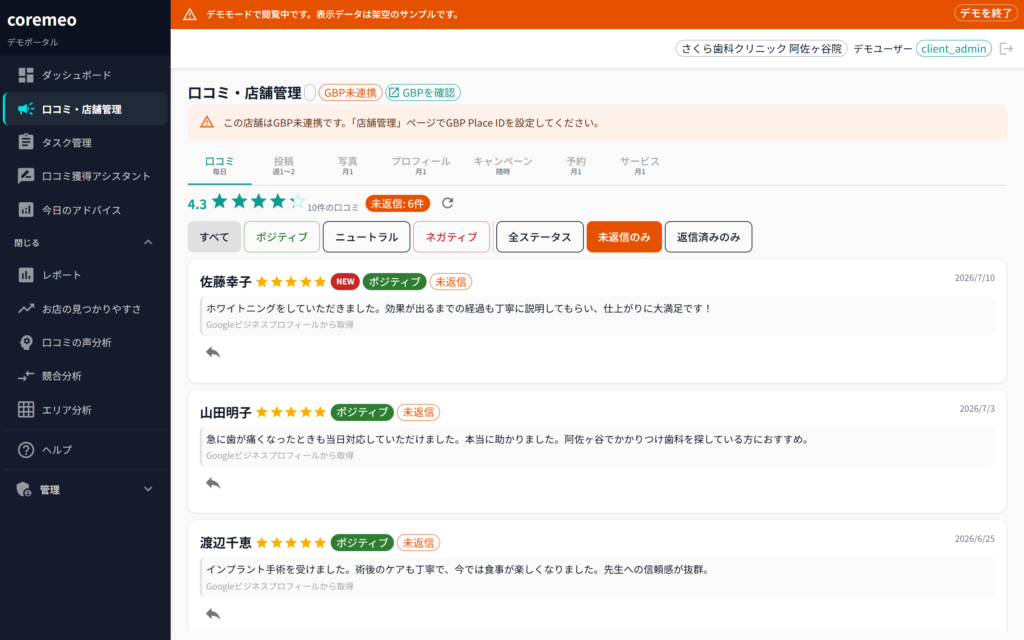Image resolution: width=1024 pixels, height=640 pixels.
Task: Click the GBP未連携 badge
Action: (x=350, y=93)
